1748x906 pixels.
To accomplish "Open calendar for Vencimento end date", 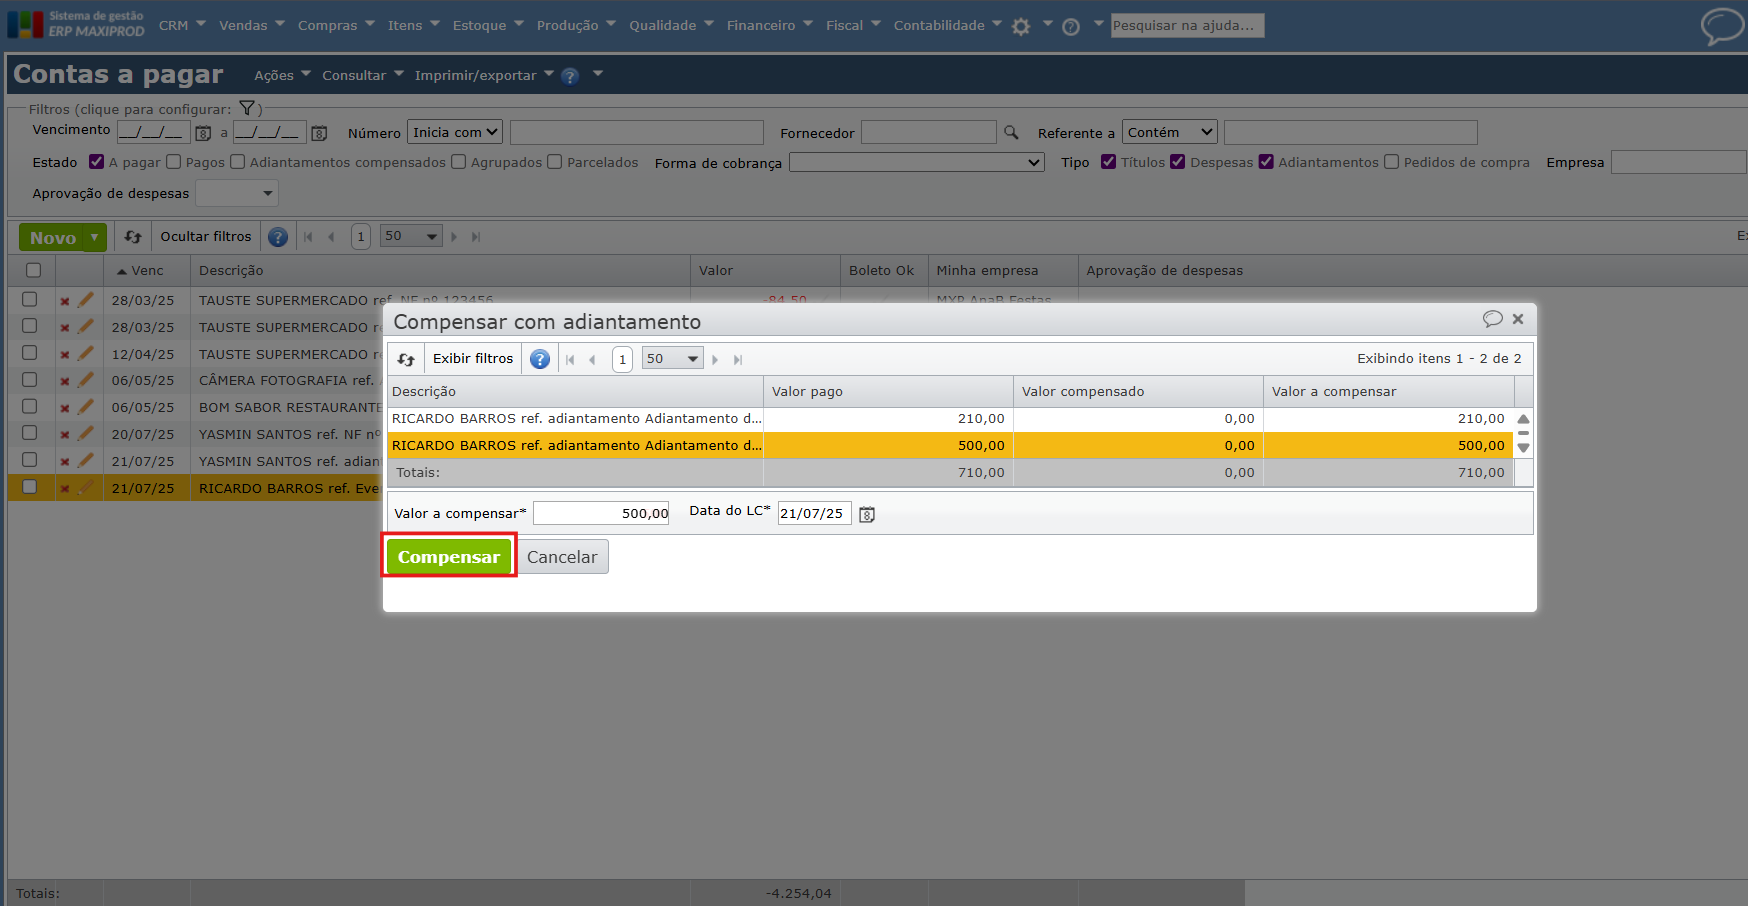I will coord(319,133).
